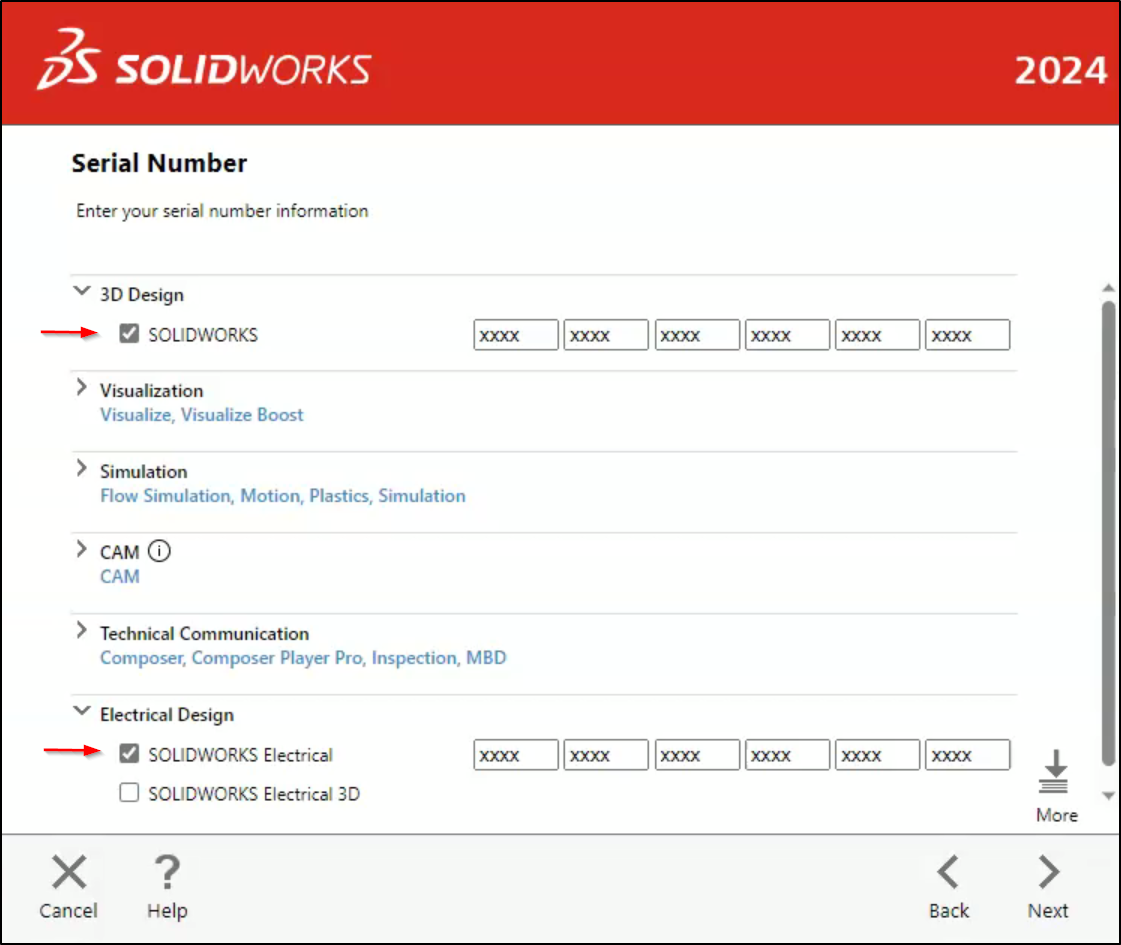This screenshot has width=1121, height=945.
Task: Click second SOLIDWORKS Electrical serial field
Action: click(606, 755)
